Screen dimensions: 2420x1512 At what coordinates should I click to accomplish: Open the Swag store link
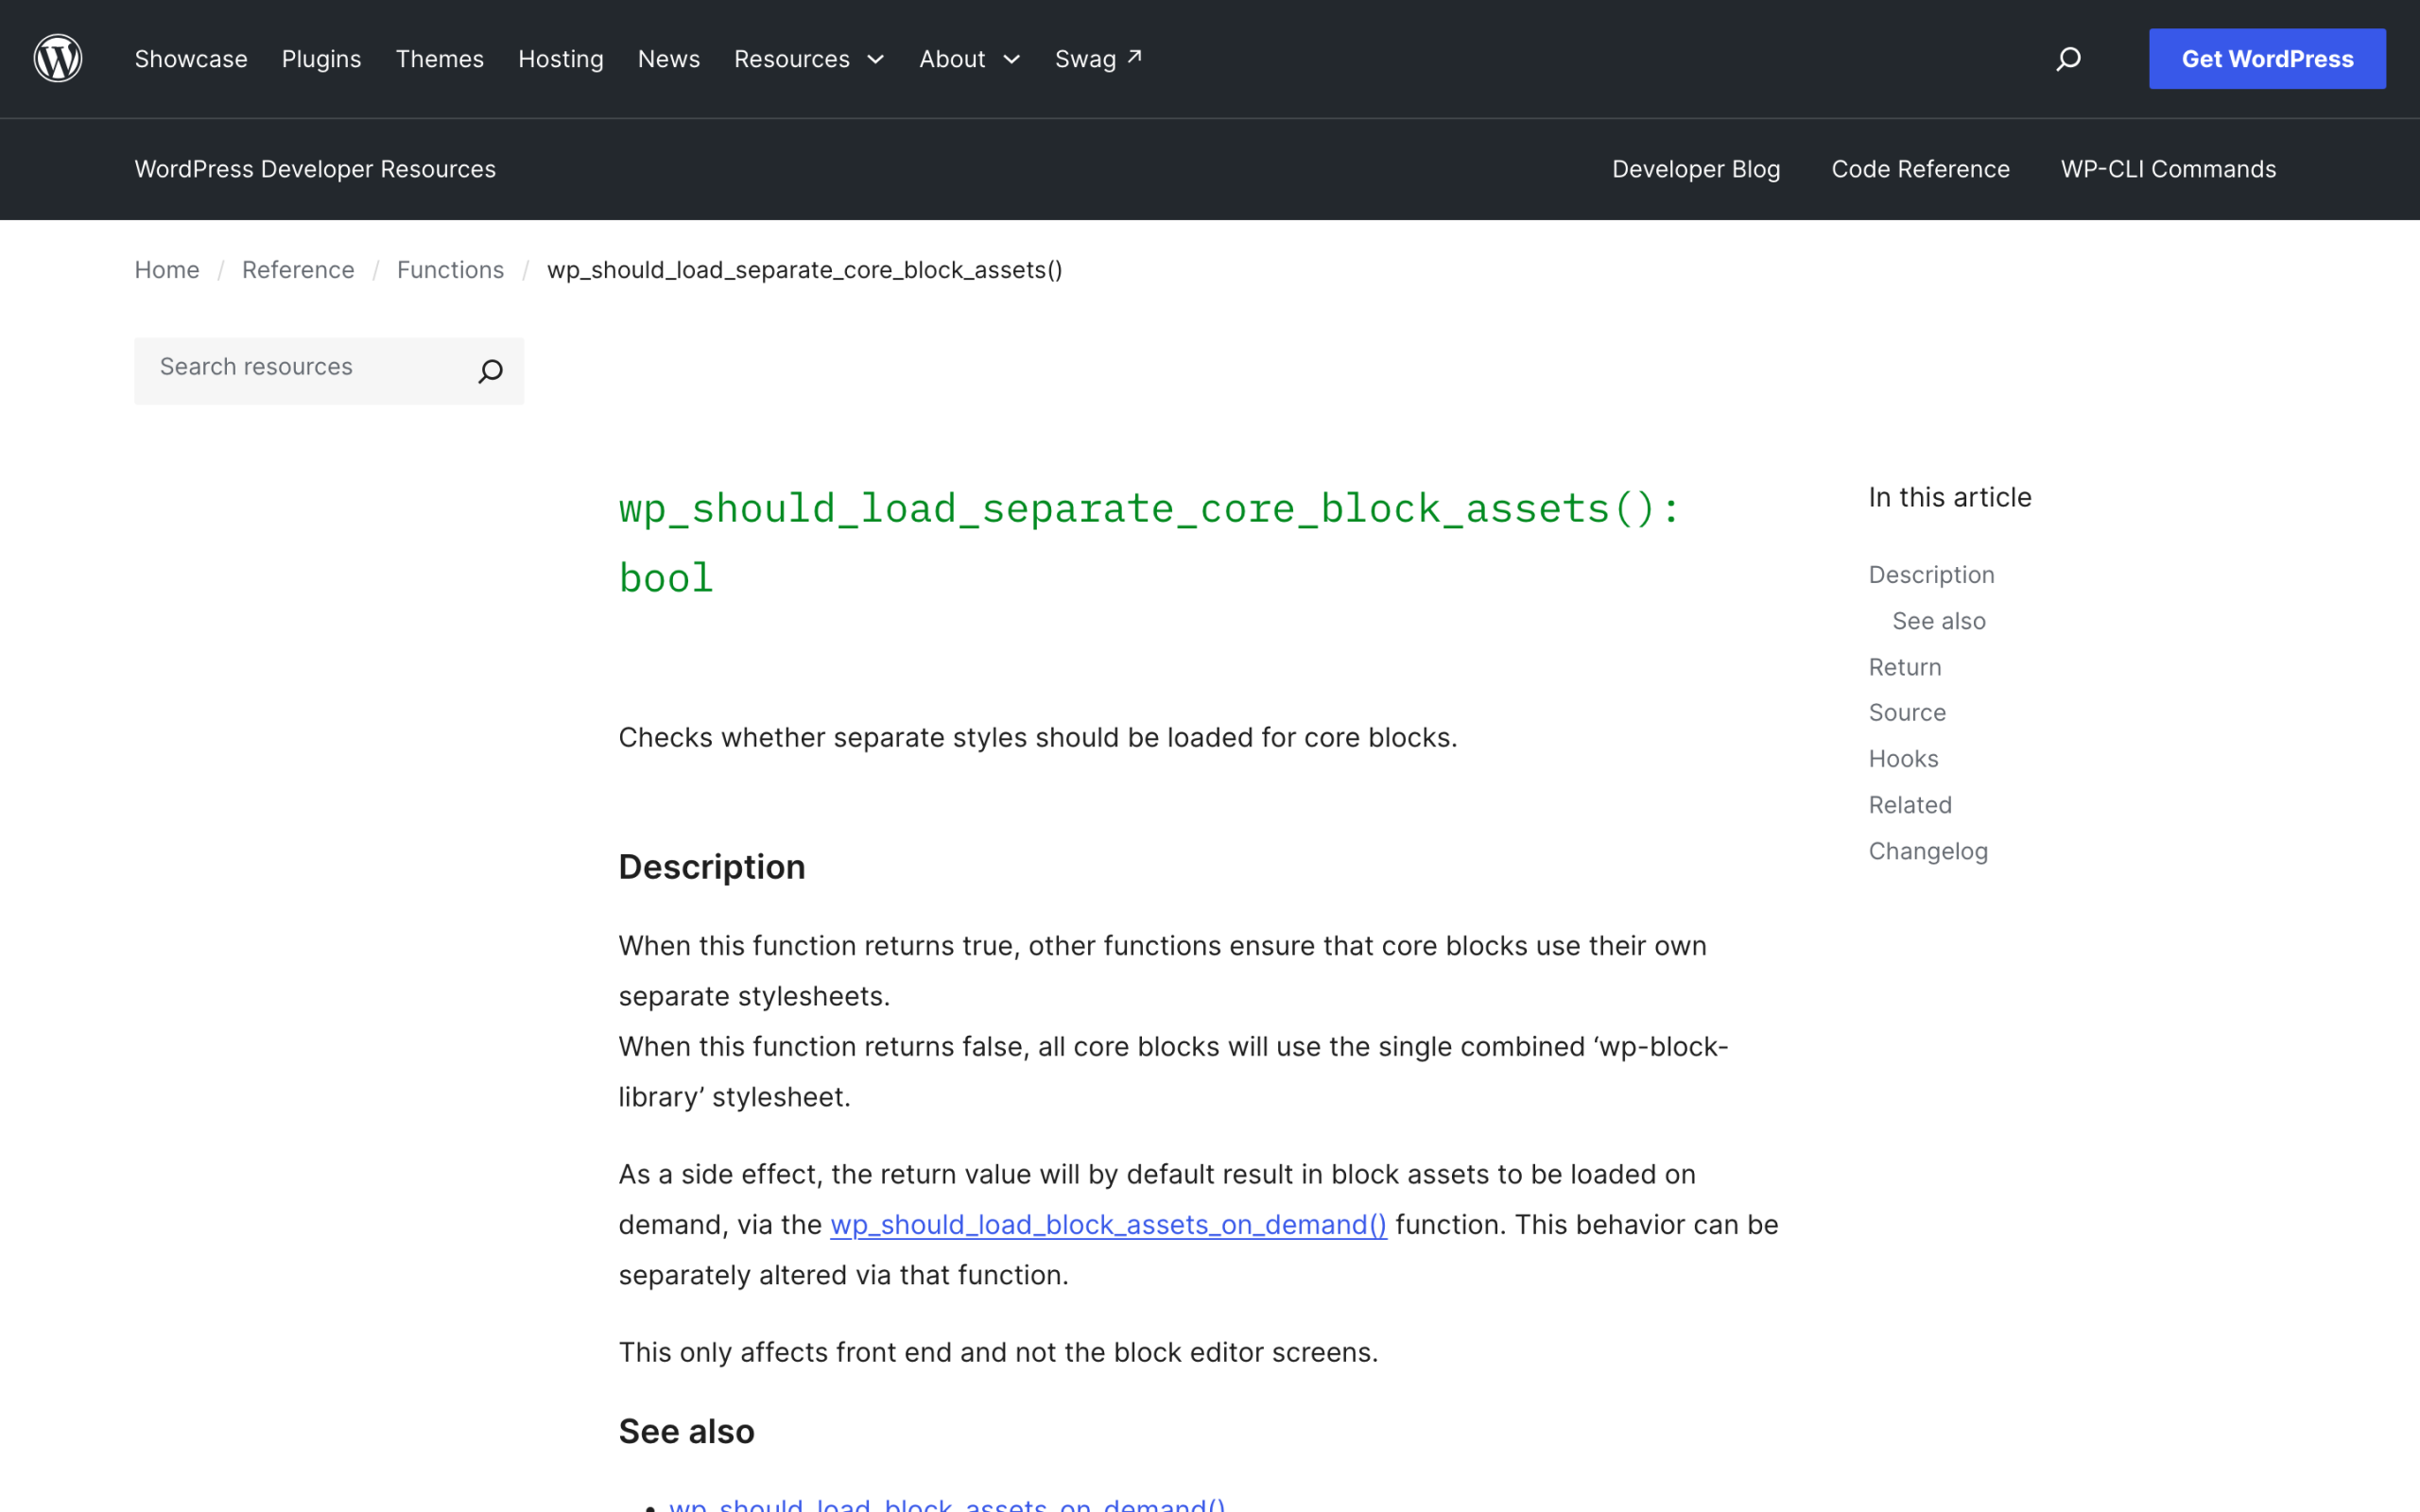pos(1098,59)
